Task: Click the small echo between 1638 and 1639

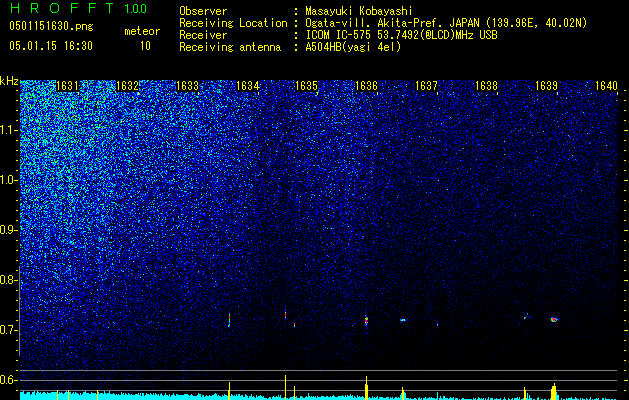Action: click(526, 317)
